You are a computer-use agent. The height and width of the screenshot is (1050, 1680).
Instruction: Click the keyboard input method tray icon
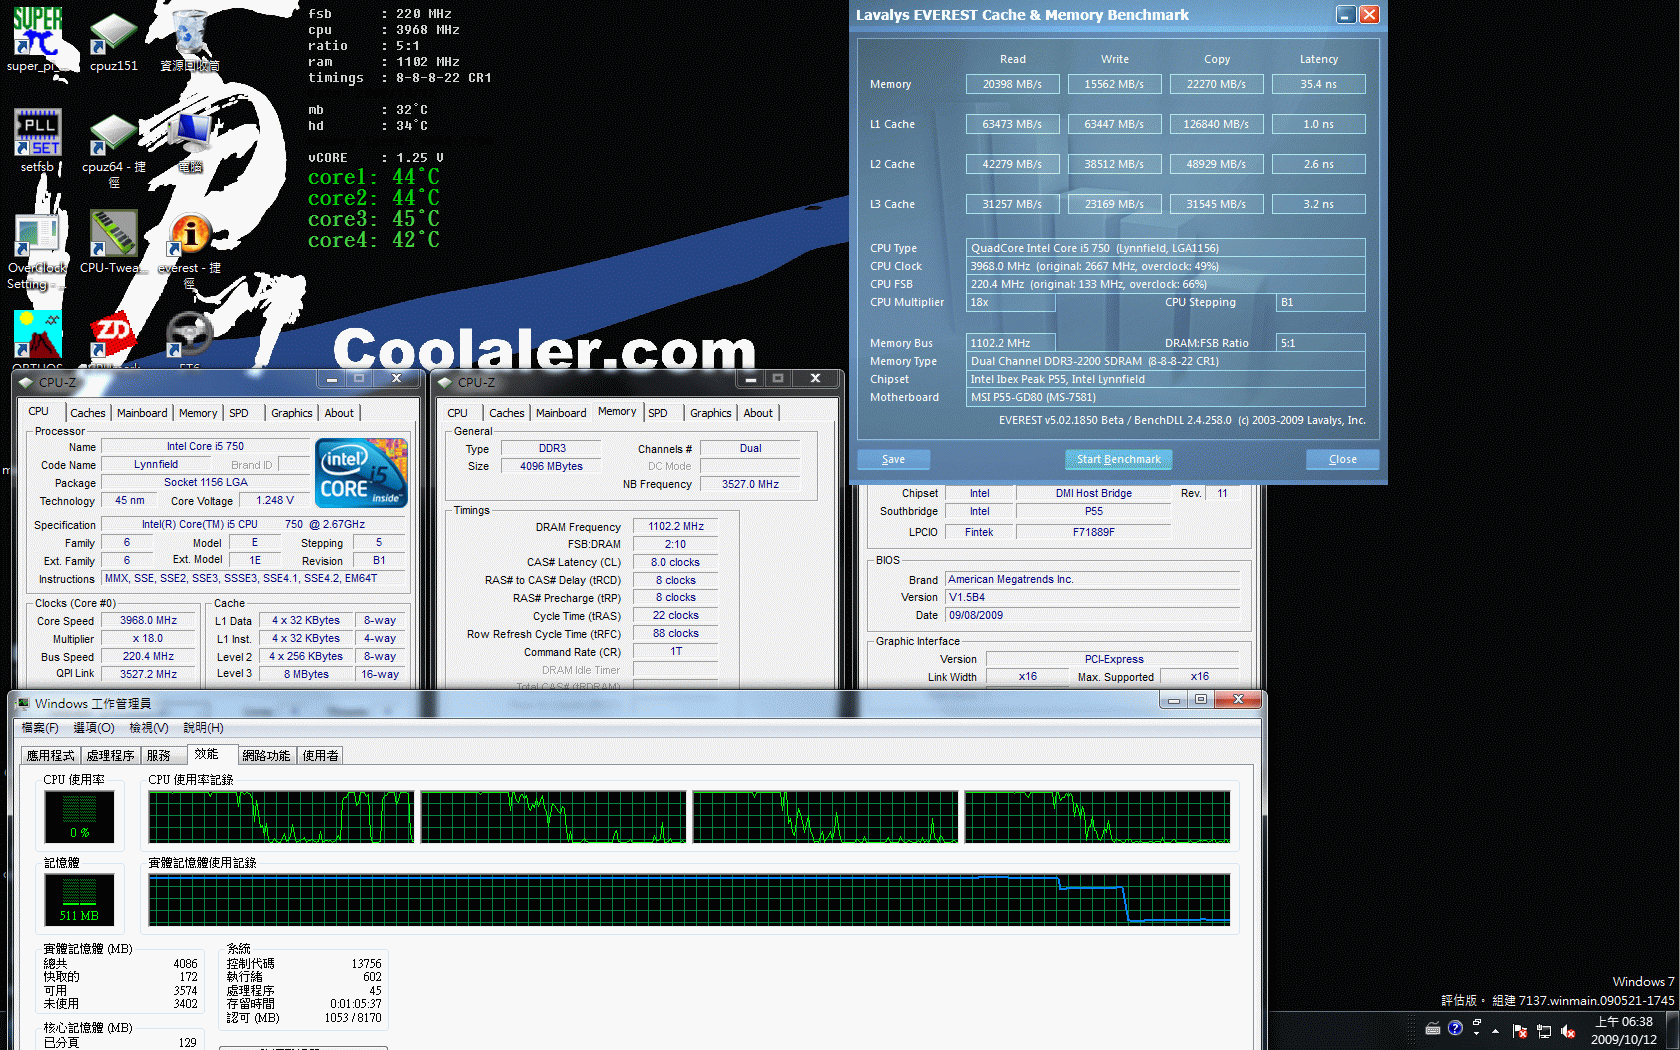(x=1433, y=1028)
